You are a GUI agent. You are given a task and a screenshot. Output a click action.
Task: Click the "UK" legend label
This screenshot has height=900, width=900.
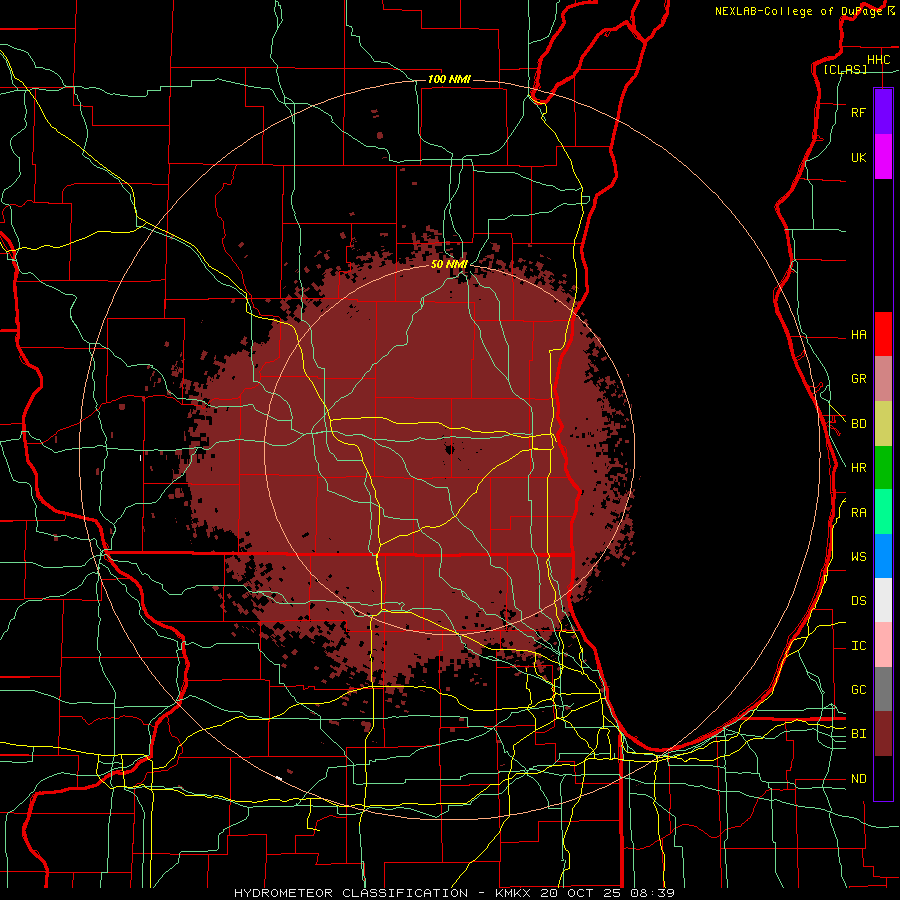point(858,157)
